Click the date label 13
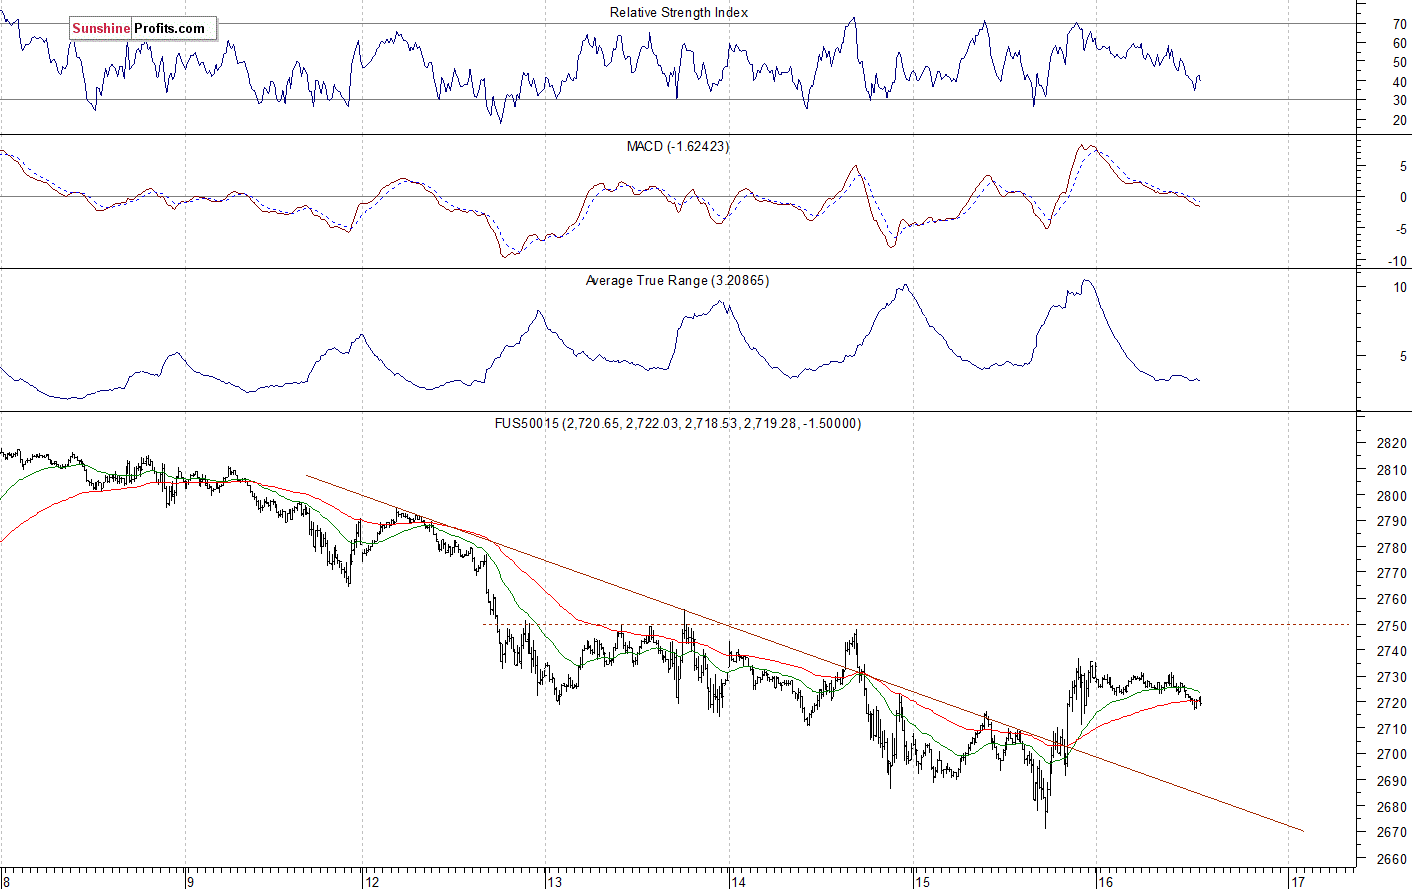1412x889 pixels. (554, 882)
